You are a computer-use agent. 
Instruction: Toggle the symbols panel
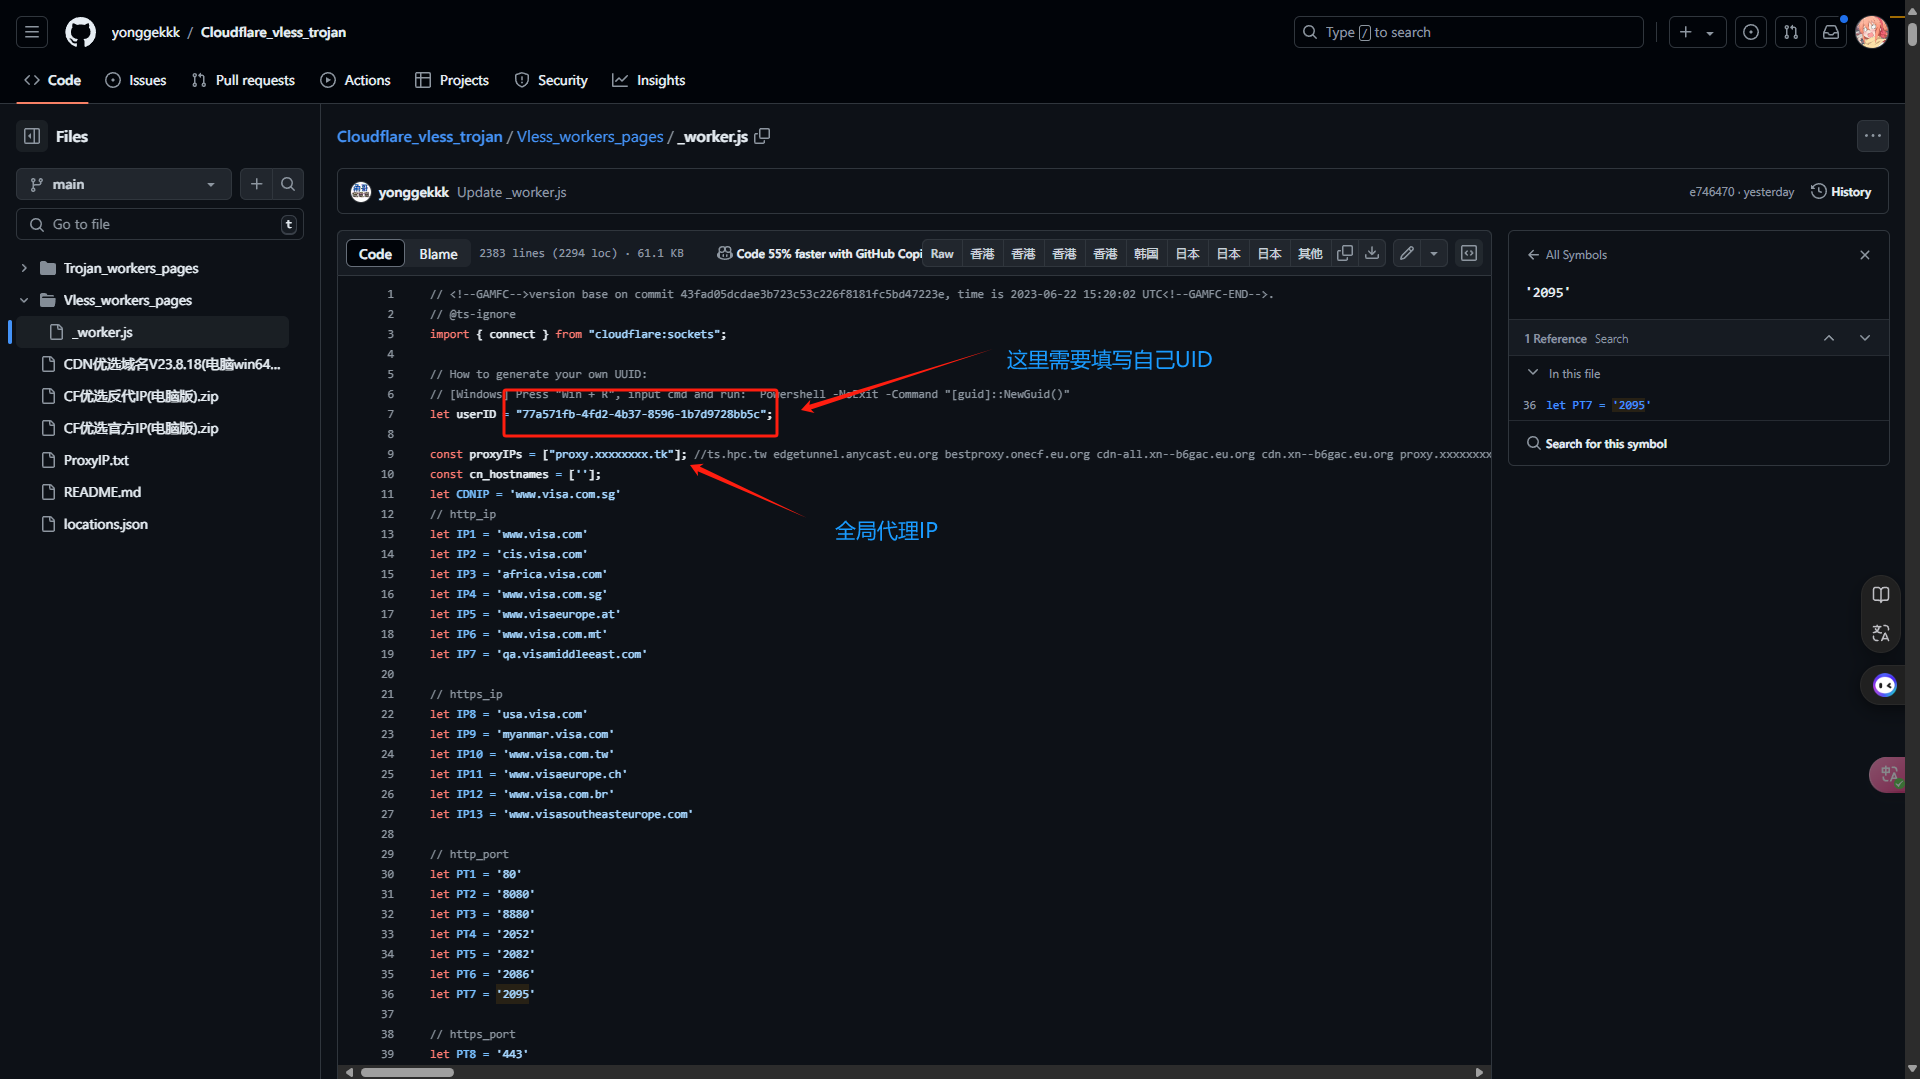click(x=1469, y=254)
